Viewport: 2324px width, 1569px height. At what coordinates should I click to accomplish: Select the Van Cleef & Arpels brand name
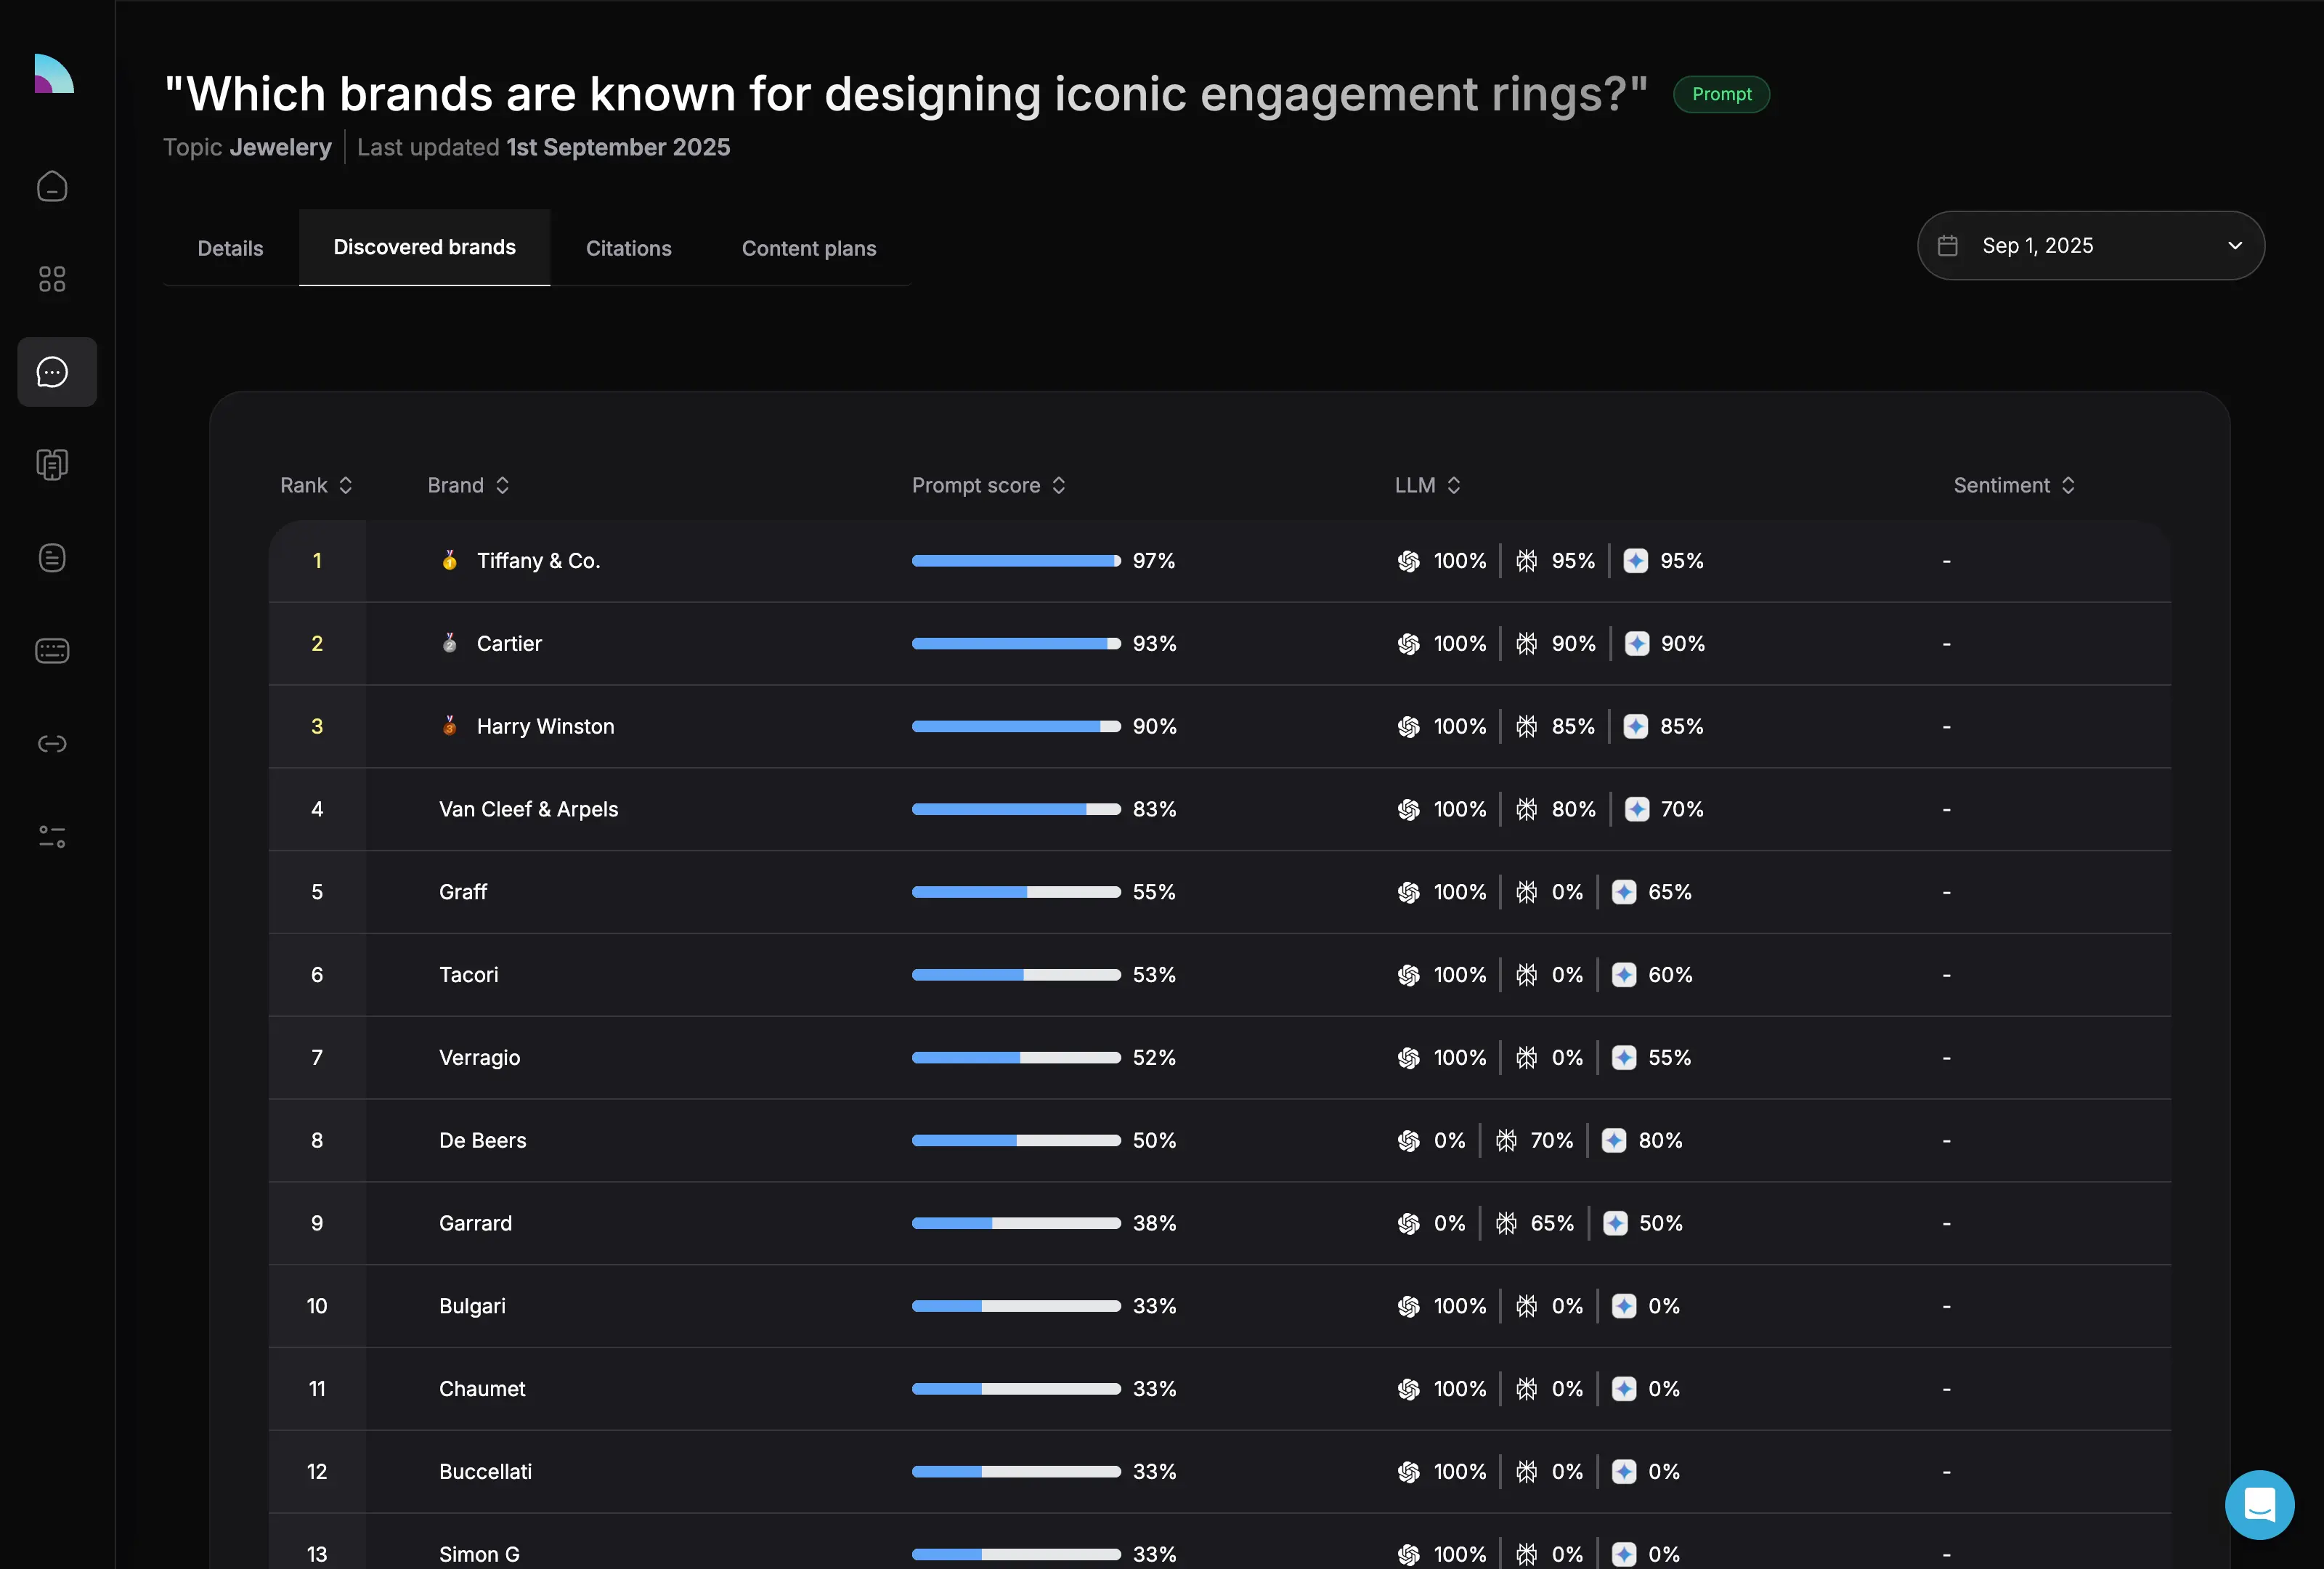pyautogui.click(x=528, y=809)
